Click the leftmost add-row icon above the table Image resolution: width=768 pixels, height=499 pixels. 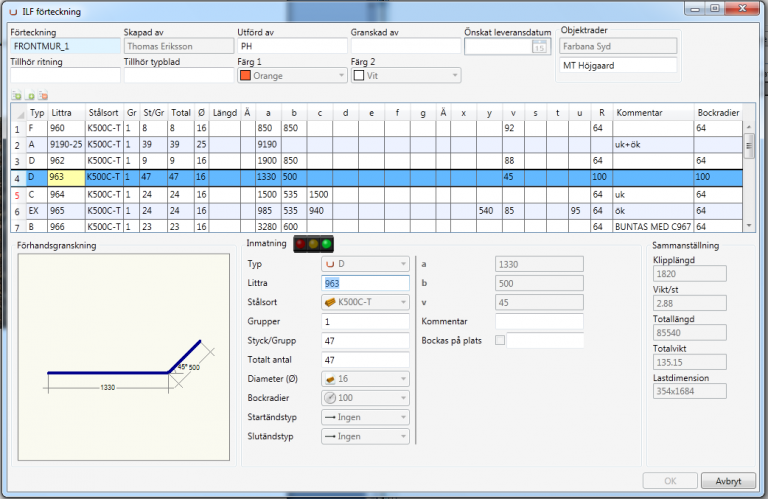tap(16, 96)
